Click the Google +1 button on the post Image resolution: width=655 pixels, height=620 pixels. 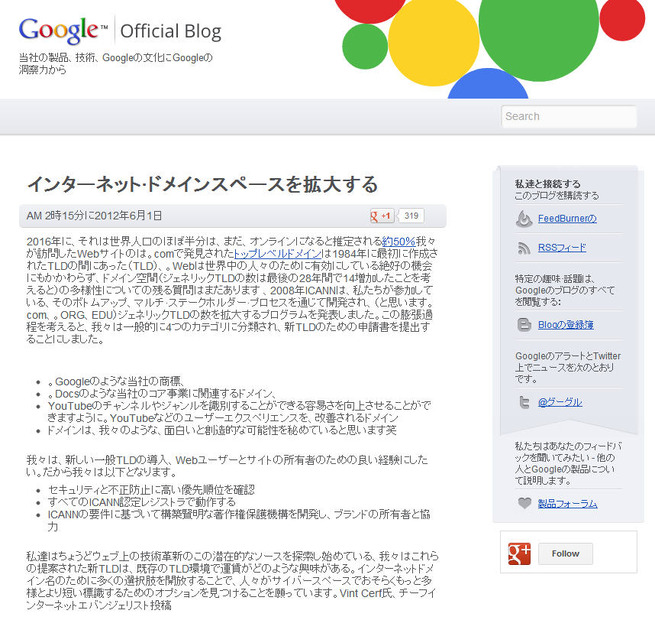(x=381, y=216)
